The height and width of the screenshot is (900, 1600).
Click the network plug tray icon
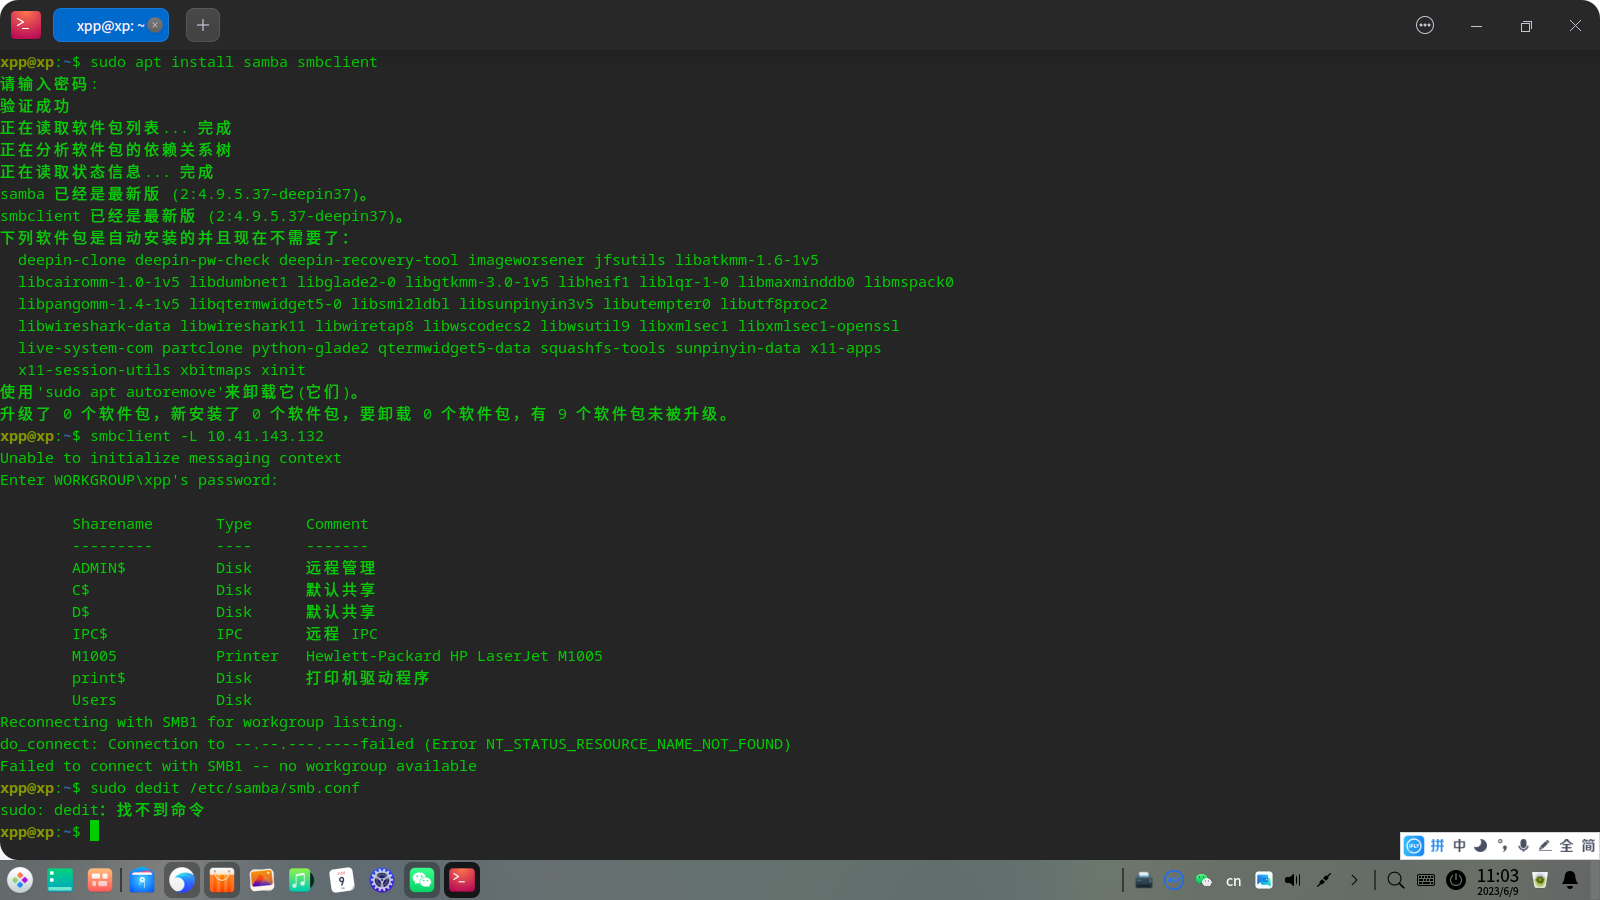pos(1324,880)
